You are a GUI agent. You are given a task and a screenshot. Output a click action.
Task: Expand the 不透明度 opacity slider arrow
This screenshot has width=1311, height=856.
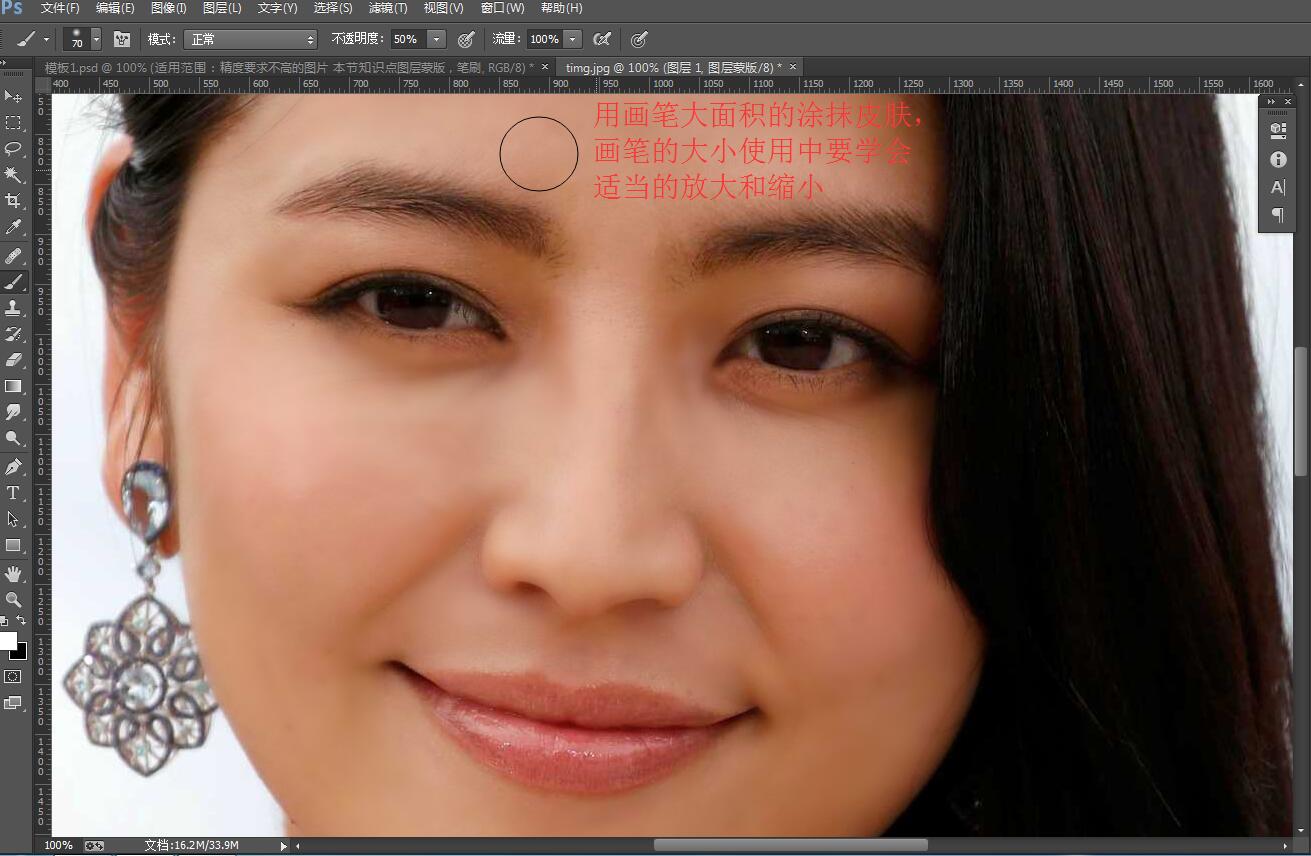click(437, 39)
